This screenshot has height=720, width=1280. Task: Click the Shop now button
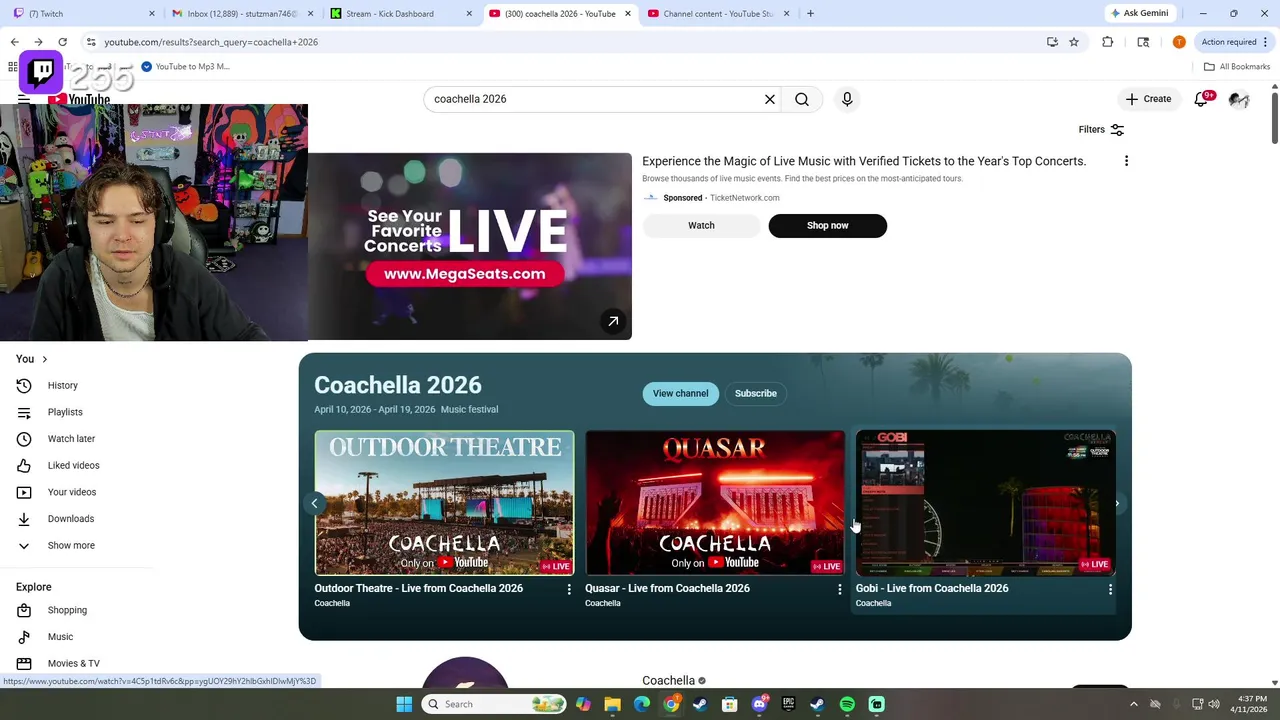tap(827, 226)
